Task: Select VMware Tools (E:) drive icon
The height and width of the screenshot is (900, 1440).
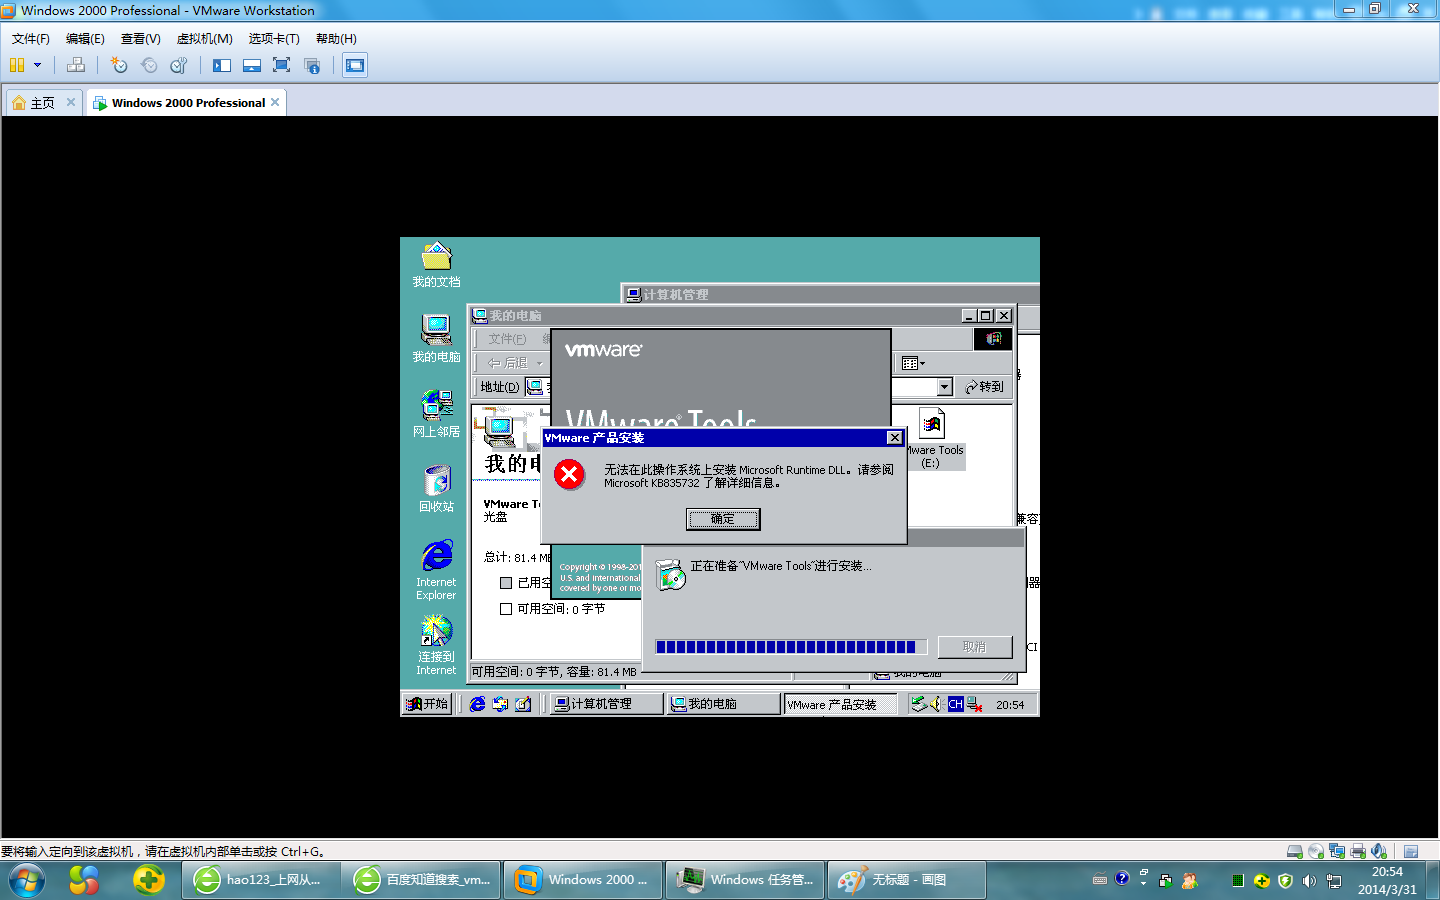Action: (x=933, y=439)
